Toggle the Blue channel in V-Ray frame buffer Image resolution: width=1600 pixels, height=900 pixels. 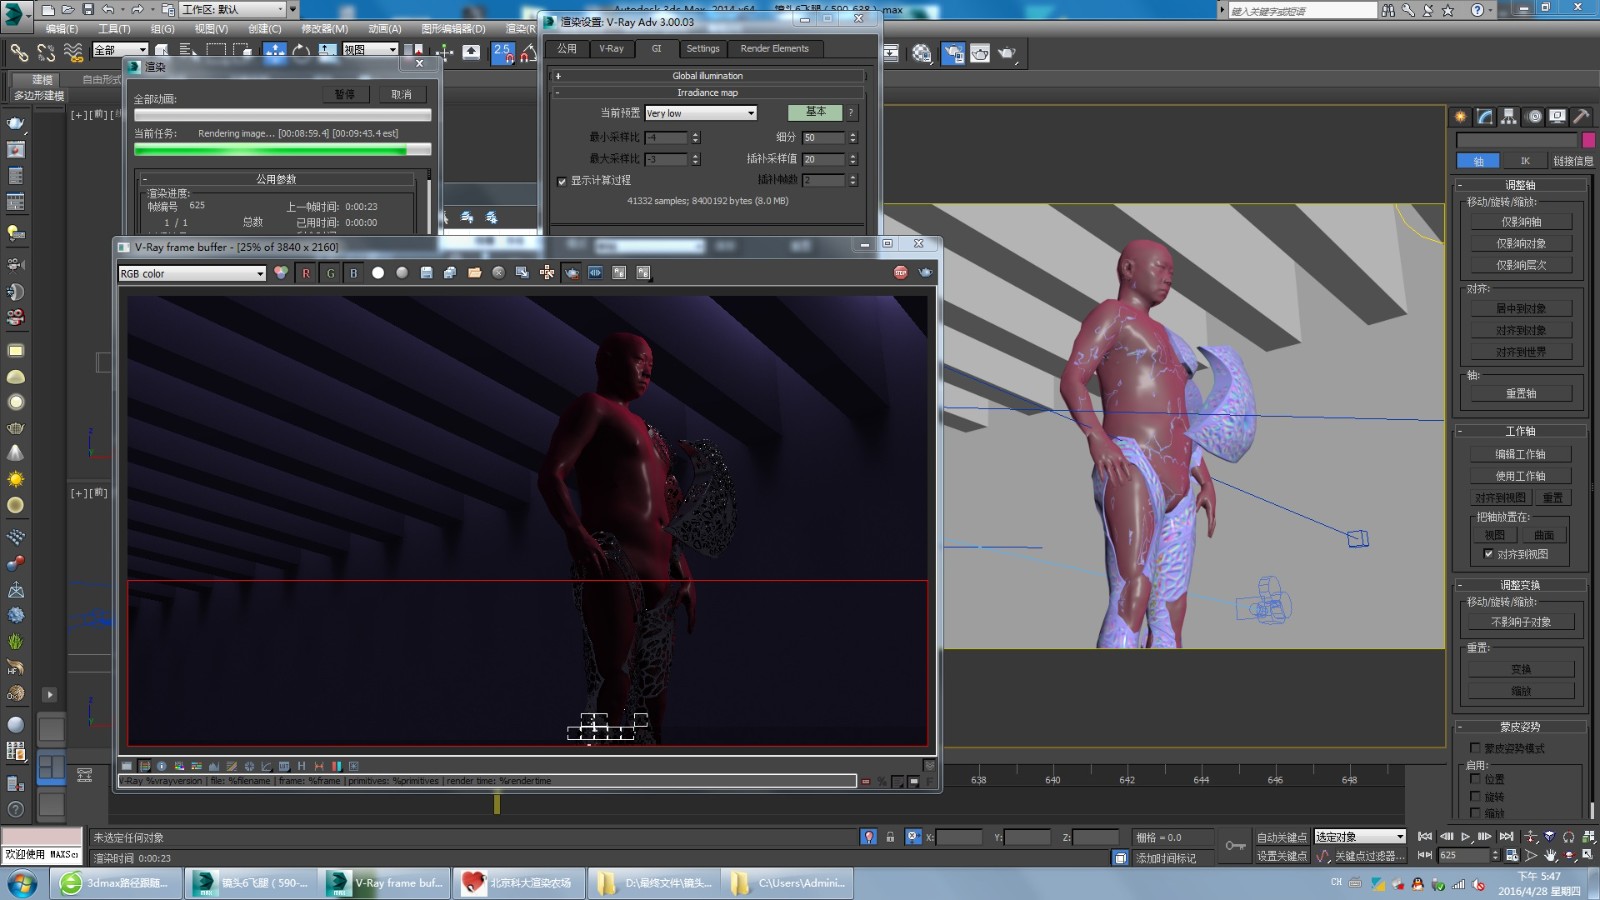coord(353,273)
